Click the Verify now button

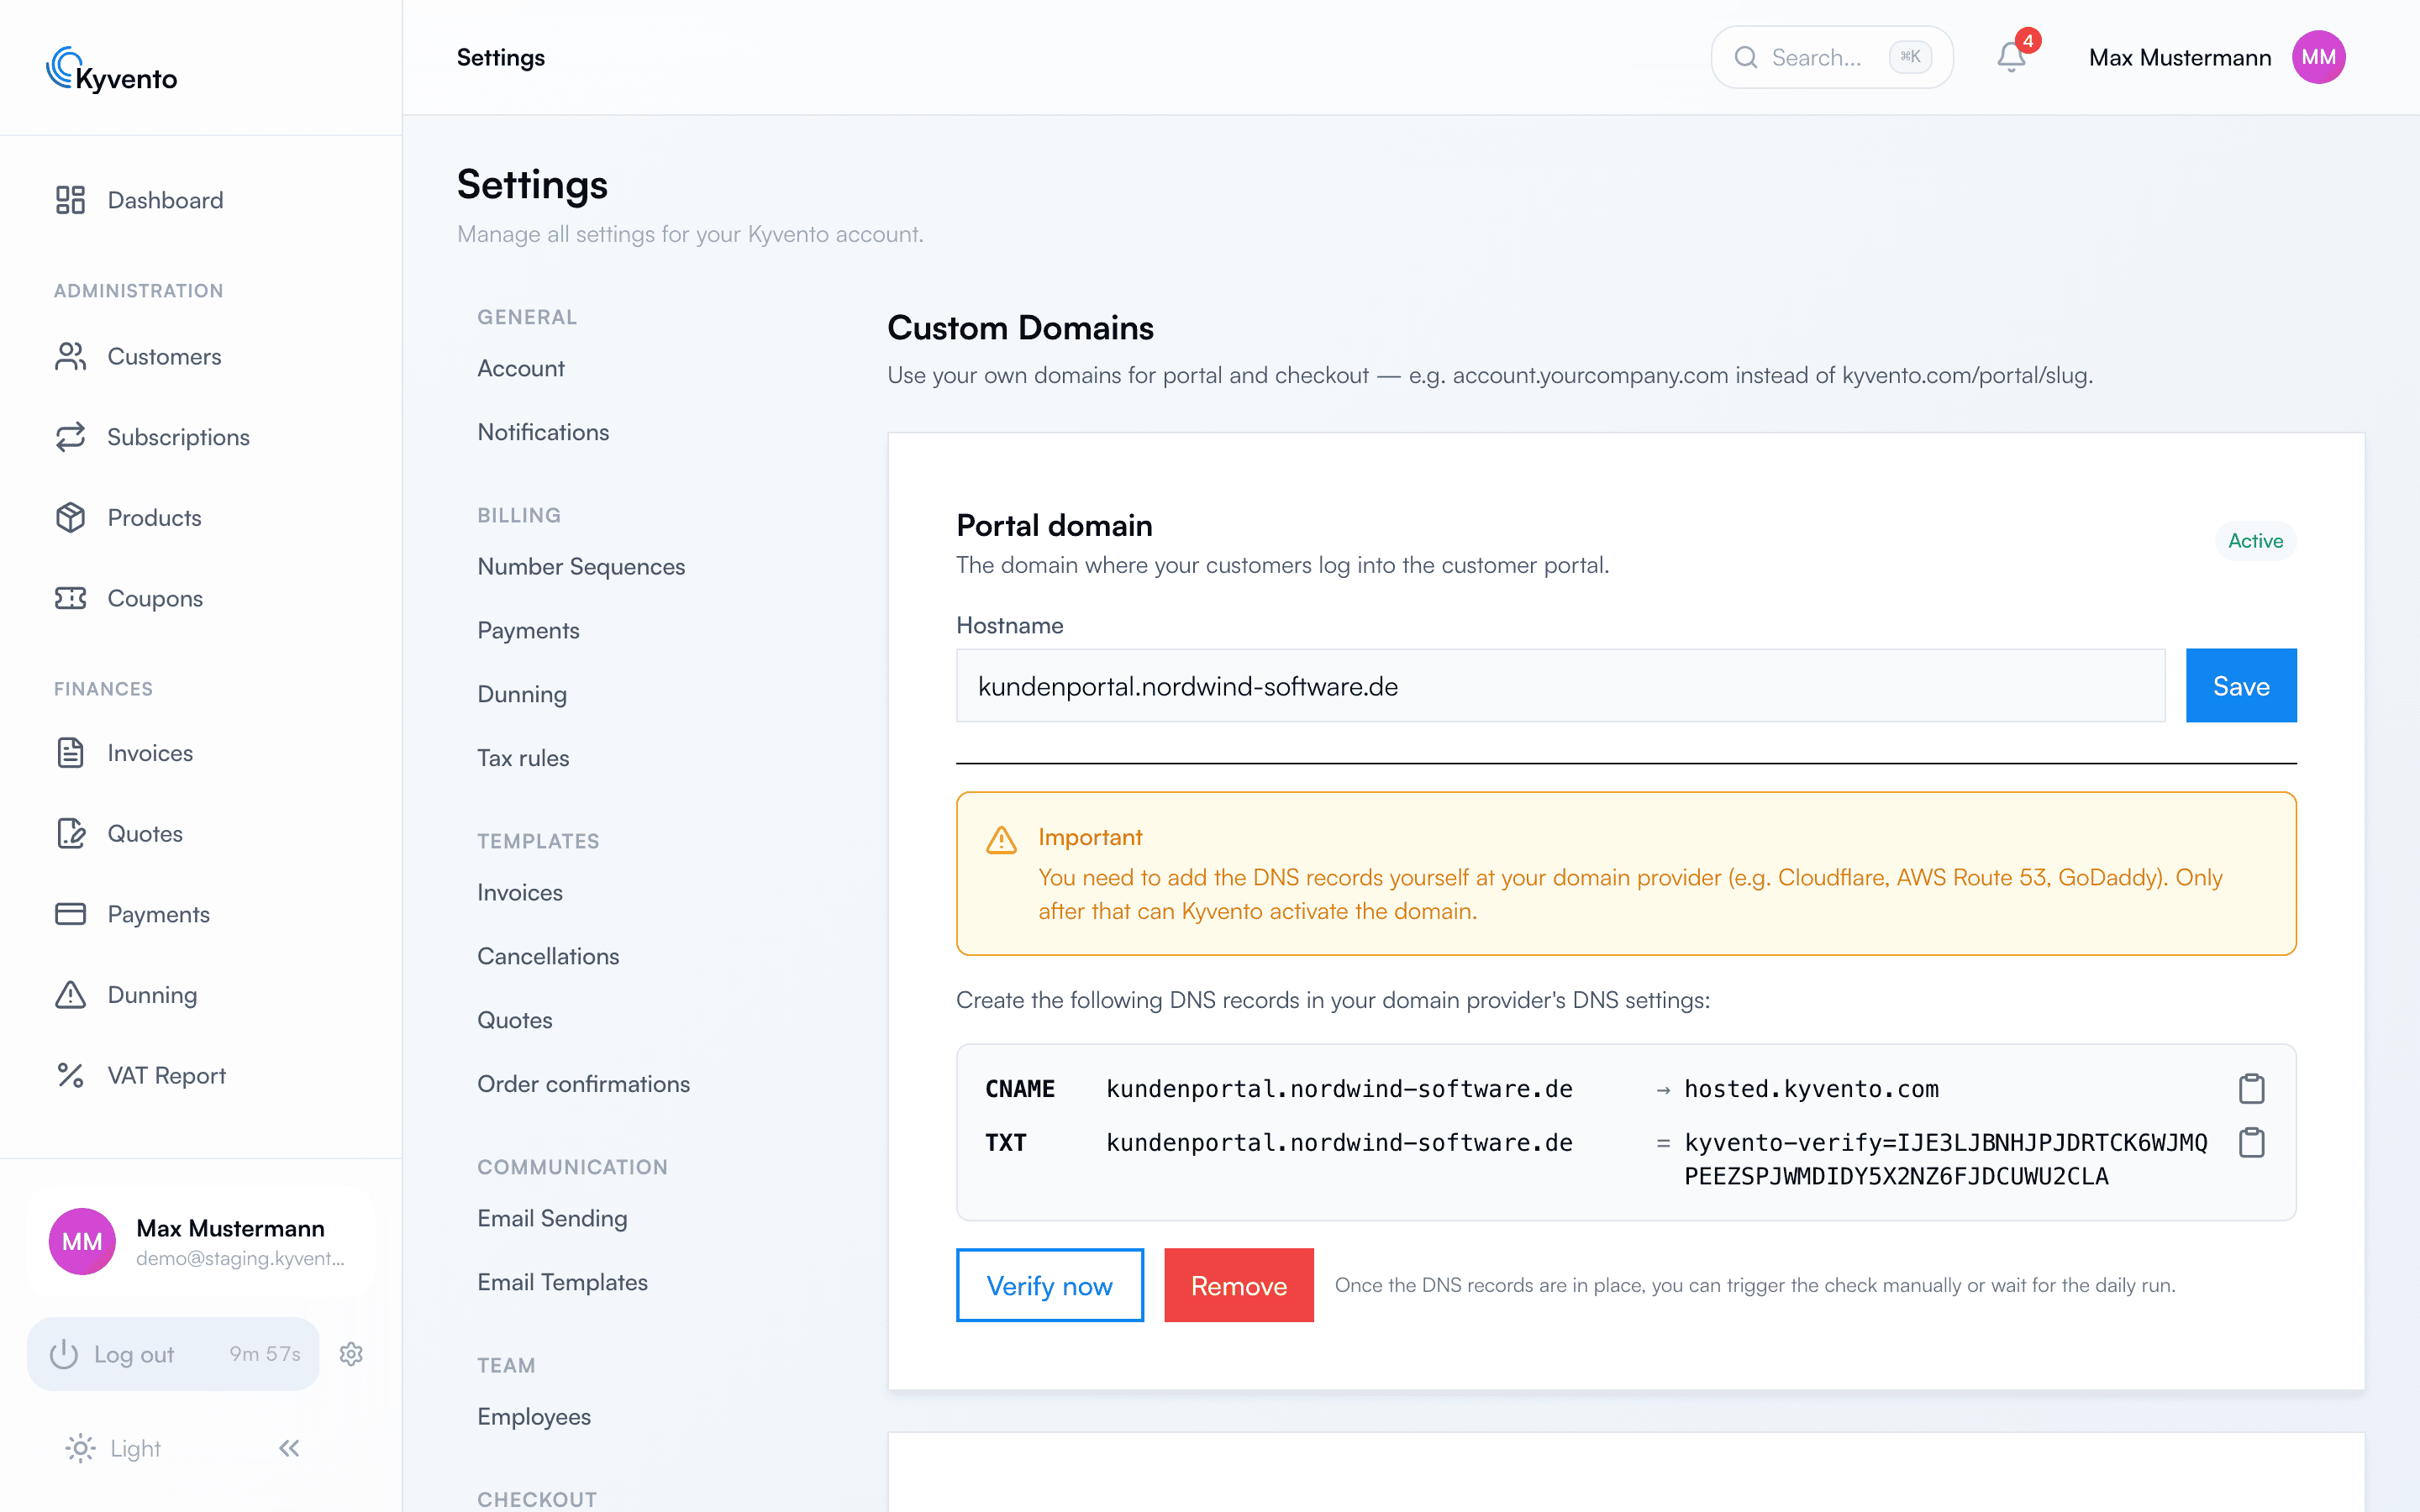pos(1050,1285)
